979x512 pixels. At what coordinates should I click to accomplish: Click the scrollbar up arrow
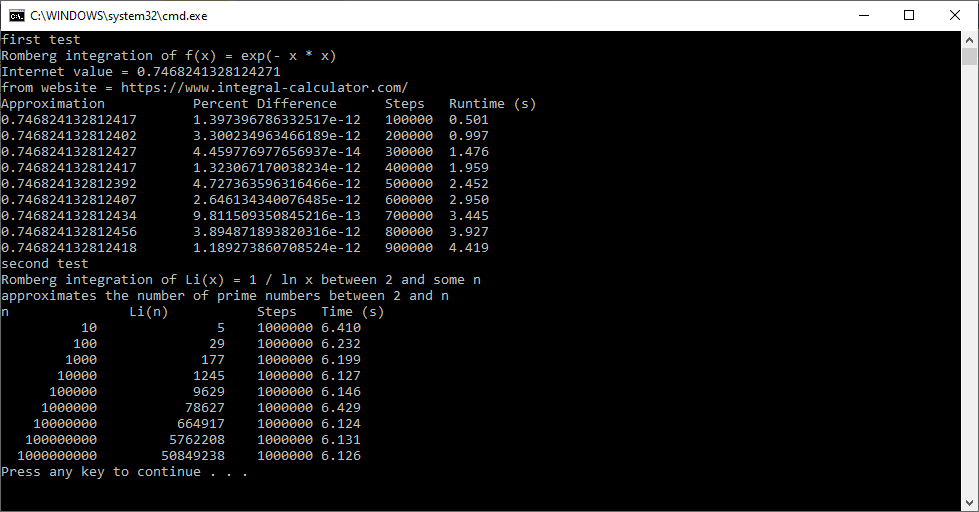tap(969, 40)
